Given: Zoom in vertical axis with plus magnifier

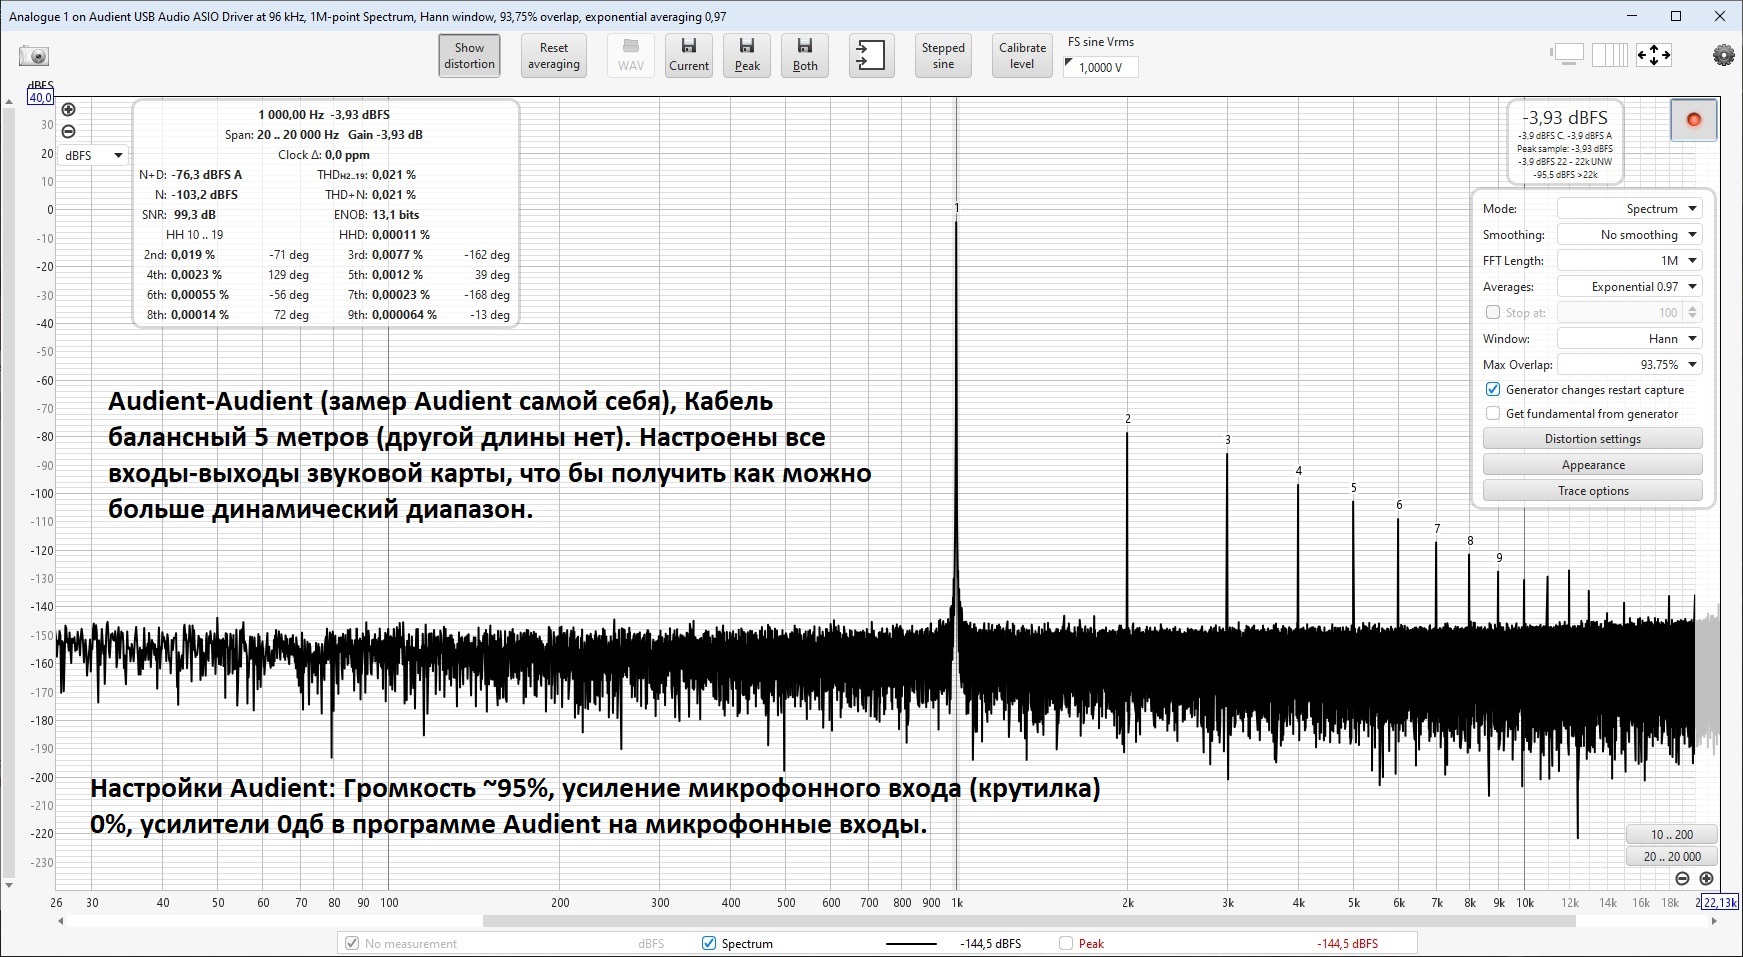Looking at the screenshot, I should 68,110.
